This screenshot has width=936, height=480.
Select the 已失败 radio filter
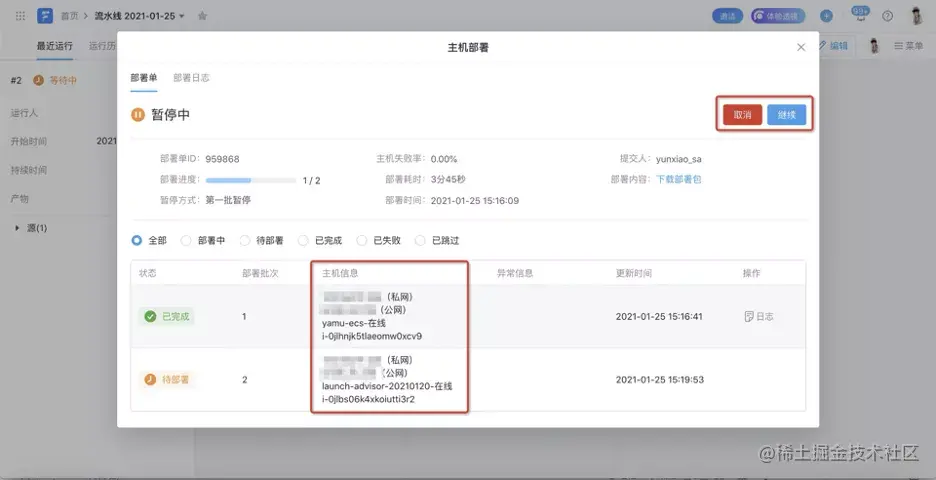[362, 241]
